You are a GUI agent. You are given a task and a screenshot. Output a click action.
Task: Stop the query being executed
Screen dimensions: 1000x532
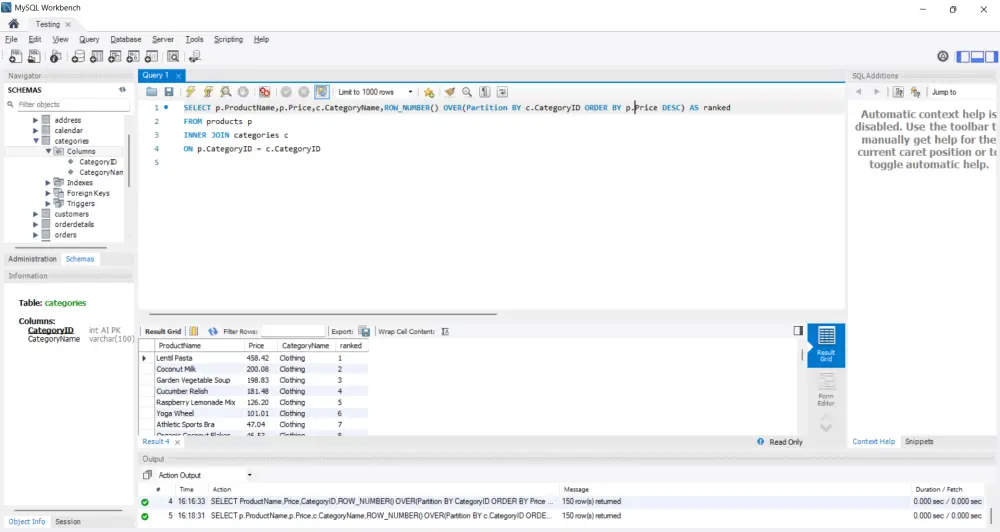[243, 92]
